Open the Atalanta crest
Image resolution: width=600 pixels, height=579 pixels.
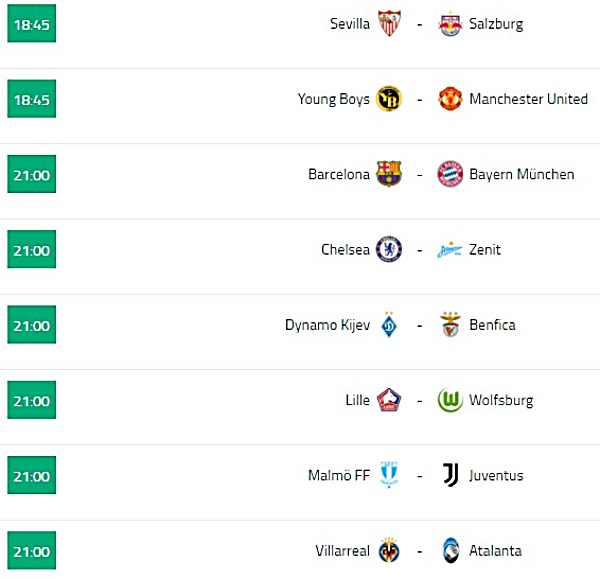(450, 550)
